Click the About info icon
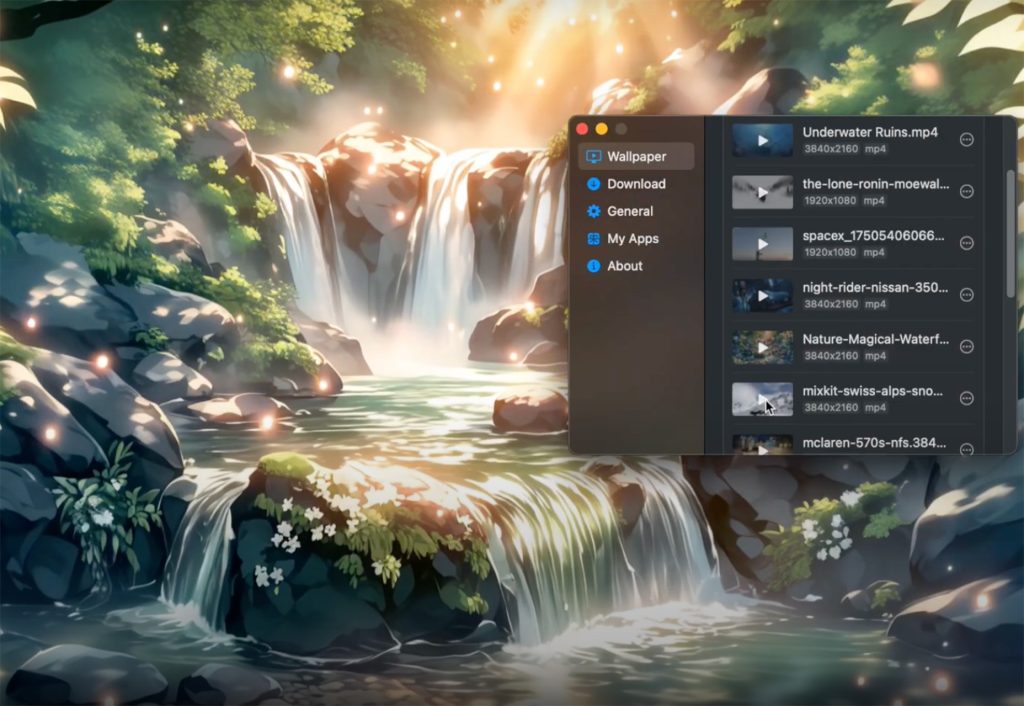1024x706 pixels. tap(593, 266)
